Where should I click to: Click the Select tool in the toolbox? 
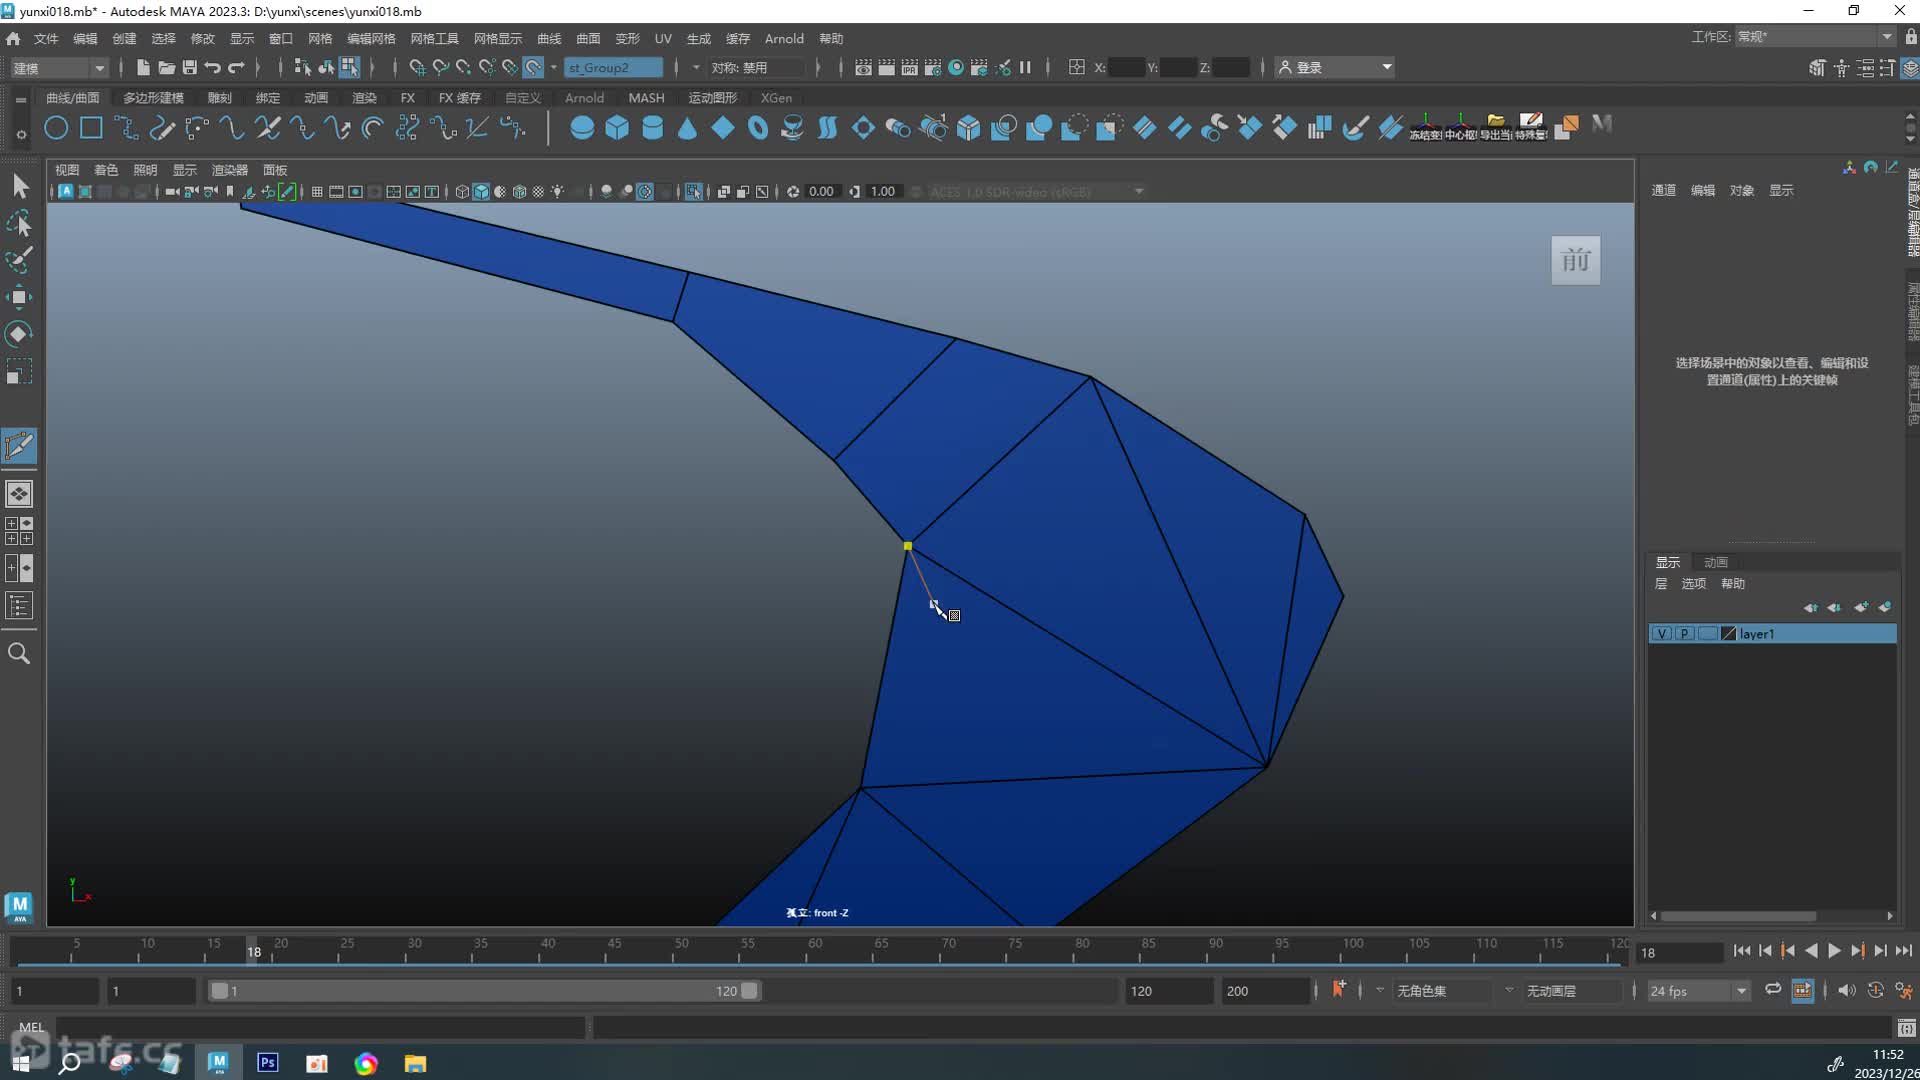click(x=20, y=186)
